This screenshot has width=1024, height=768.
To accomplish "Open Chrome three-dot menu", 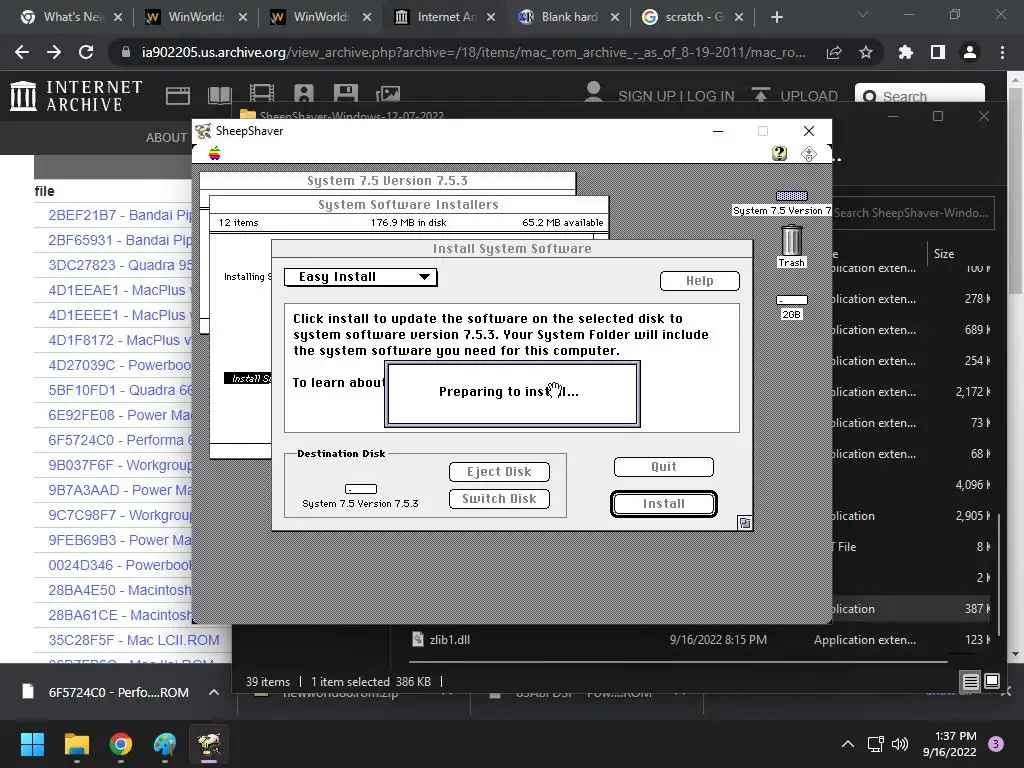I will click(x=1002, y=52).
